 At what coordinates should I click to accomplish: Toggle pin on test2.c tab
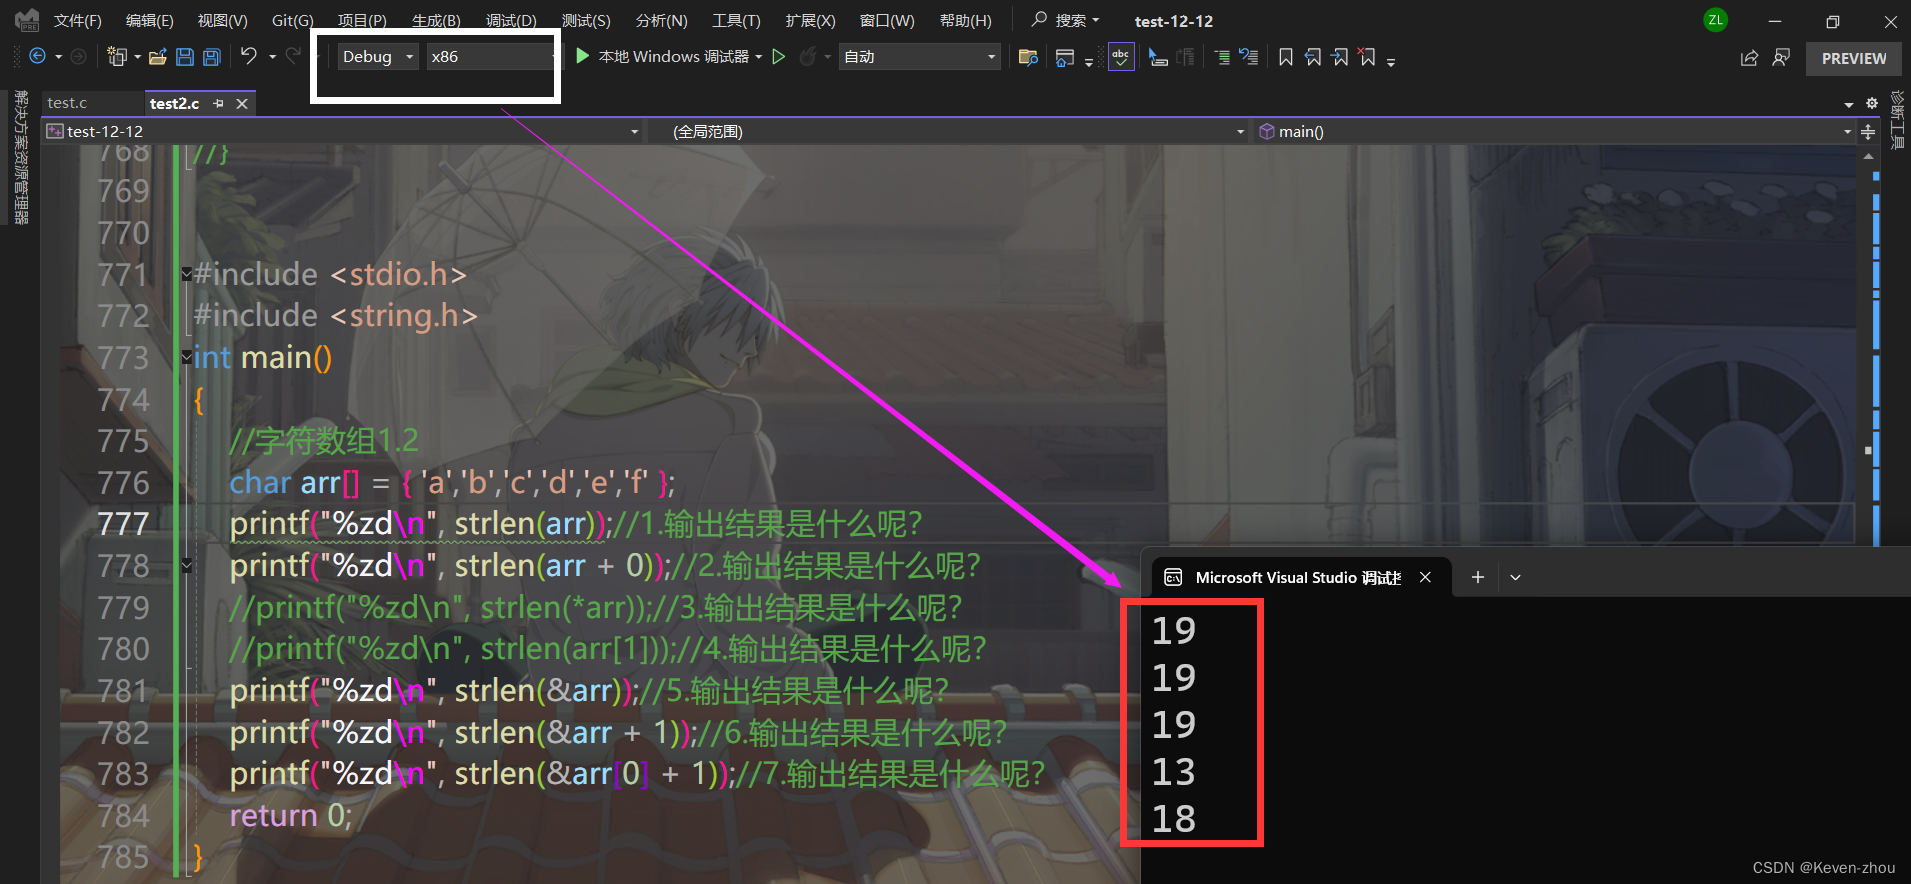coord(218,103)
